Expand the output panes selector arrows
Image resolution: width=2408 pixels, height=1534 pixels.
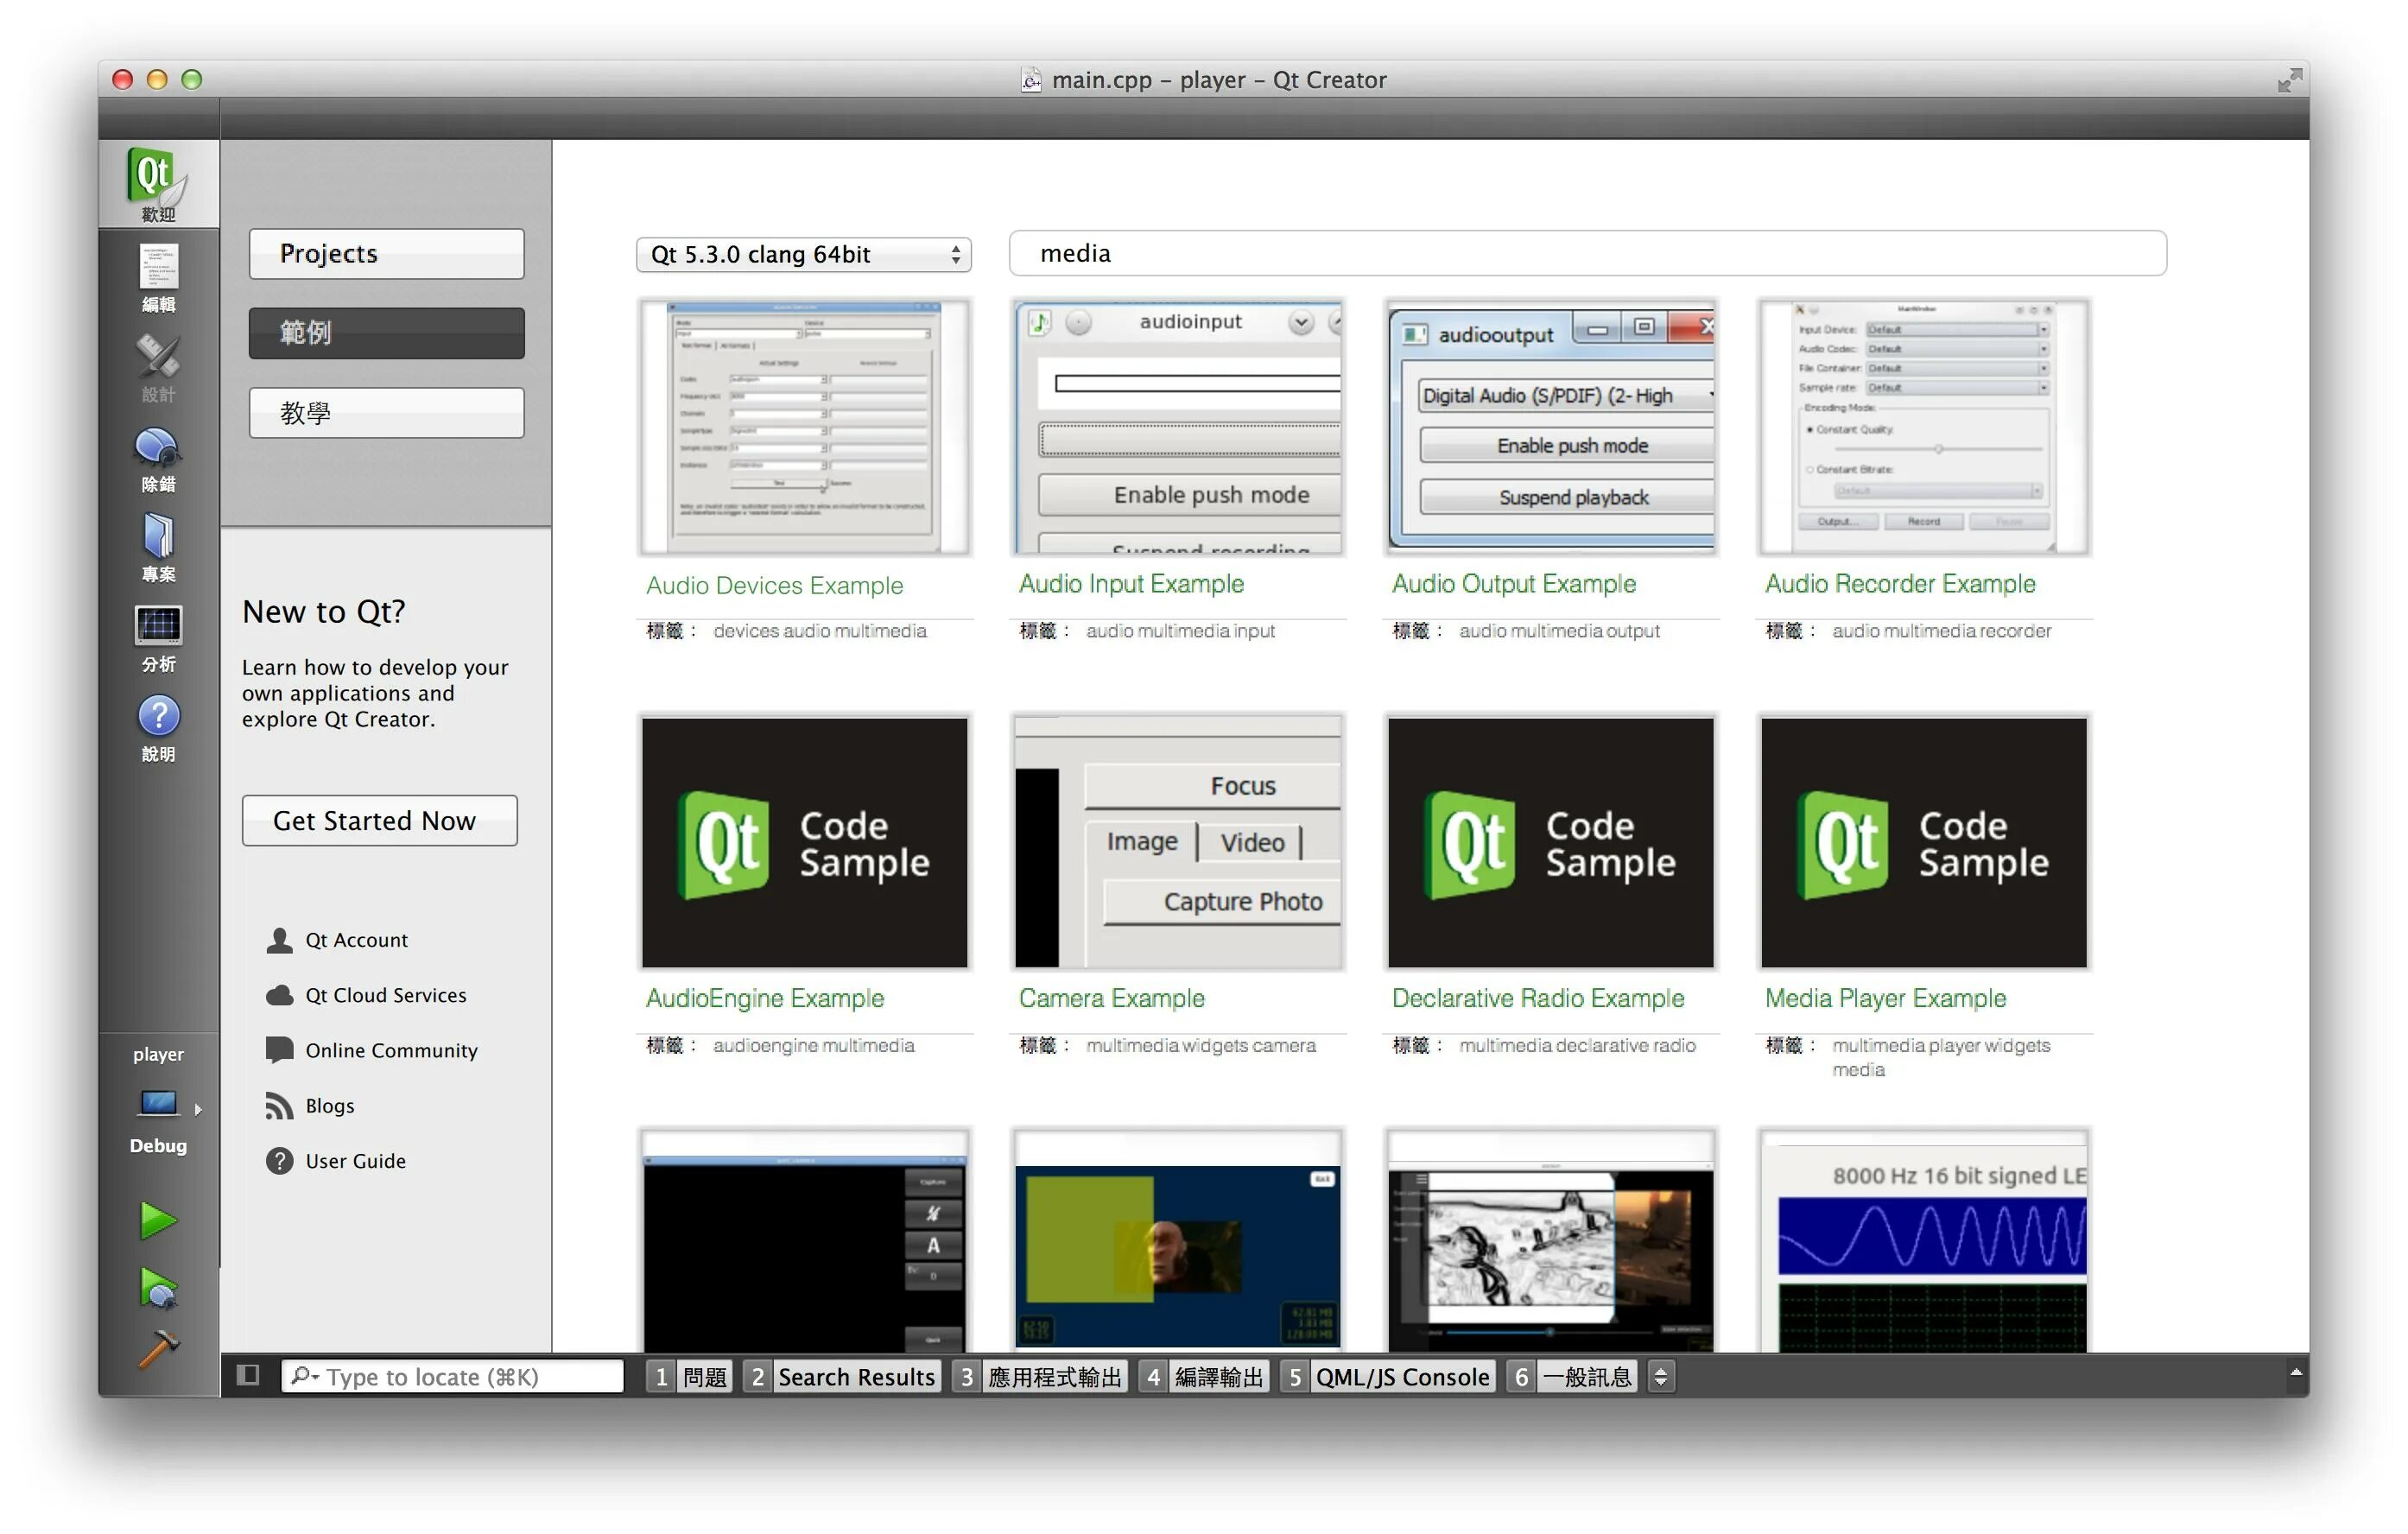[1661, 1377]
